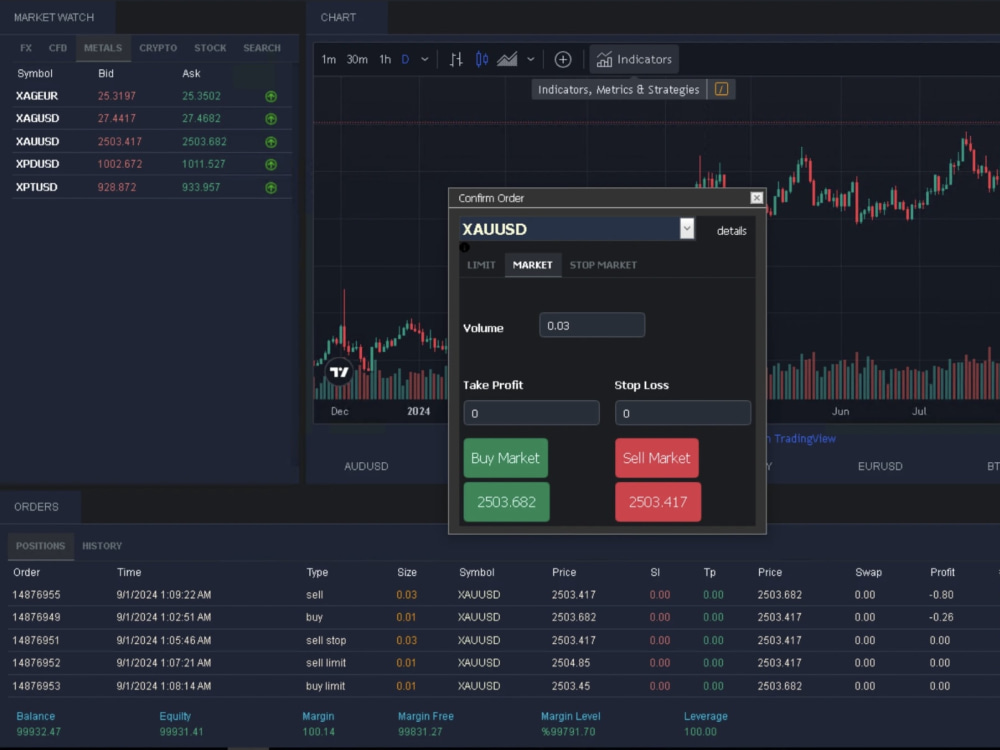Expand the chart interval dropdown arrow

(425, 60)
